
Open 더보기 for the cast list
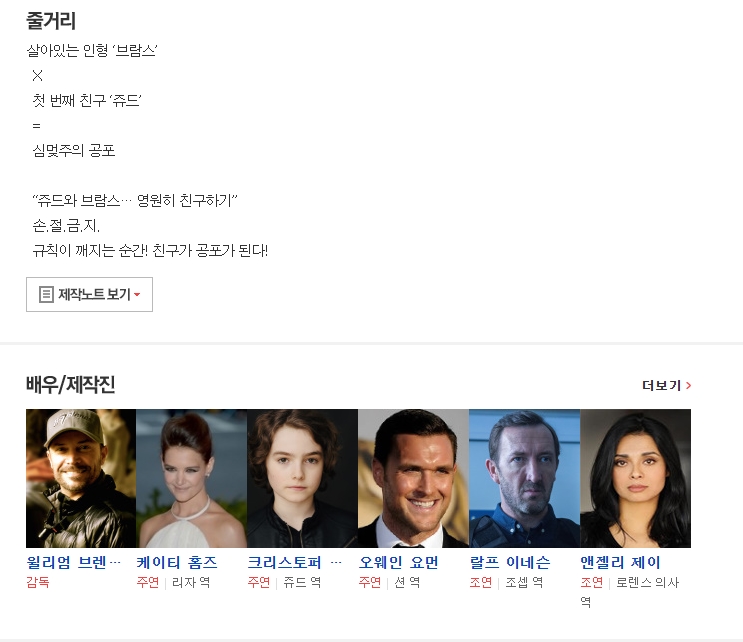click(666, 386)
